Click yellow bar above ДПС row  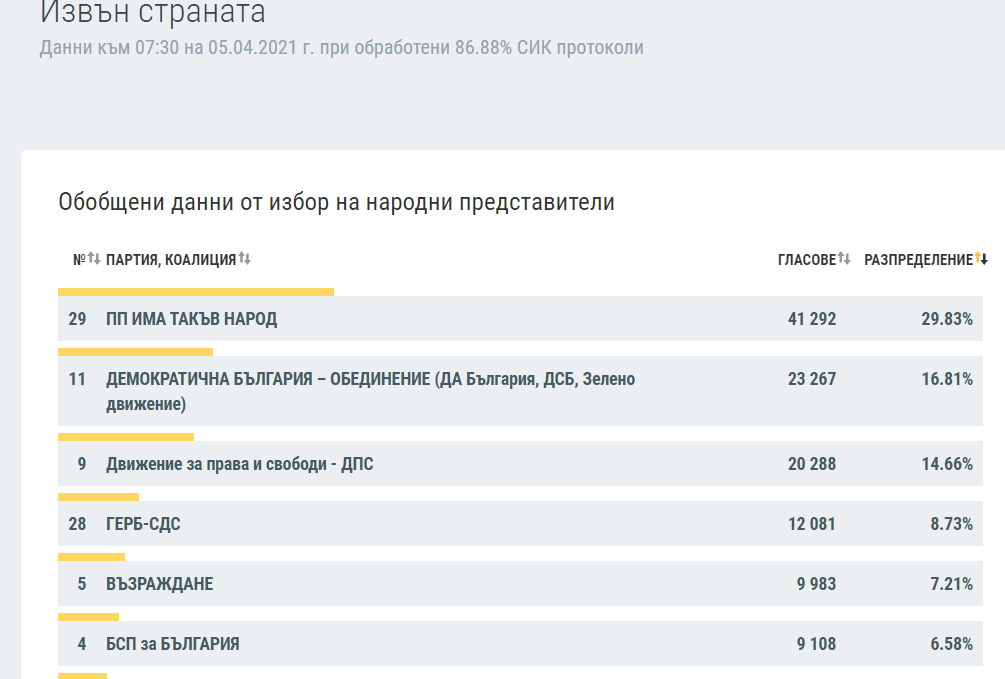(126, 437)
